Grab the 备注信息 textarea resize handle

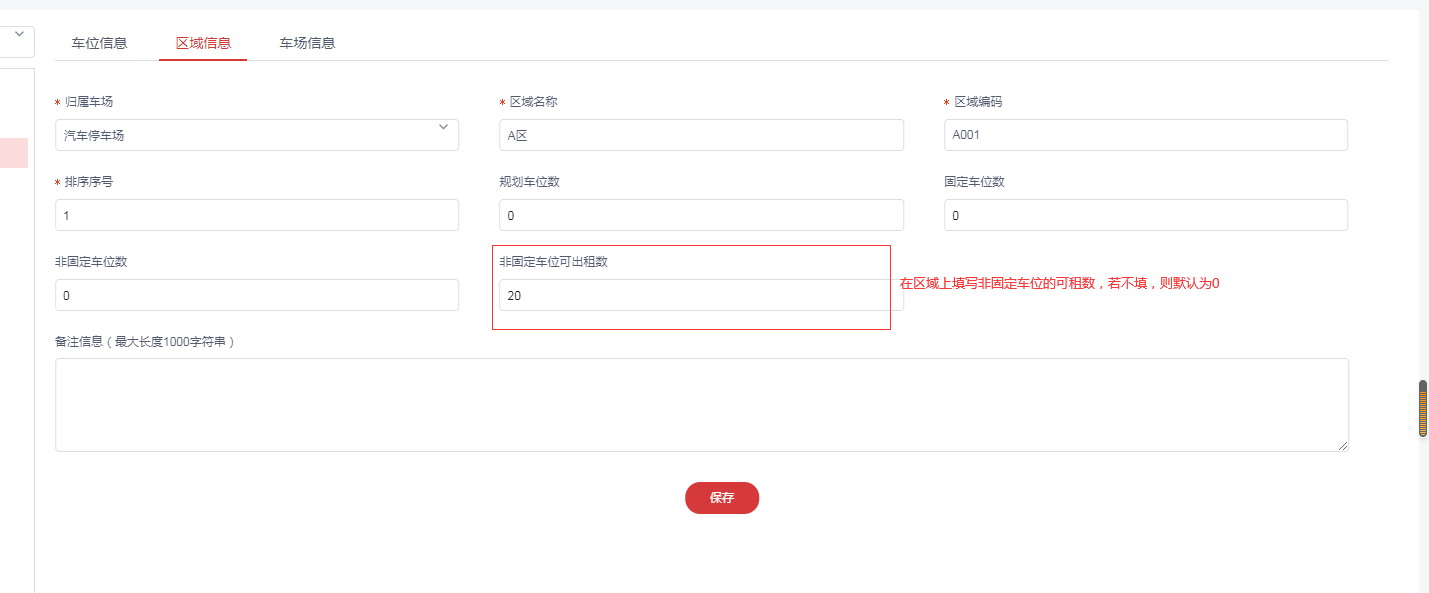[1343, 446]
